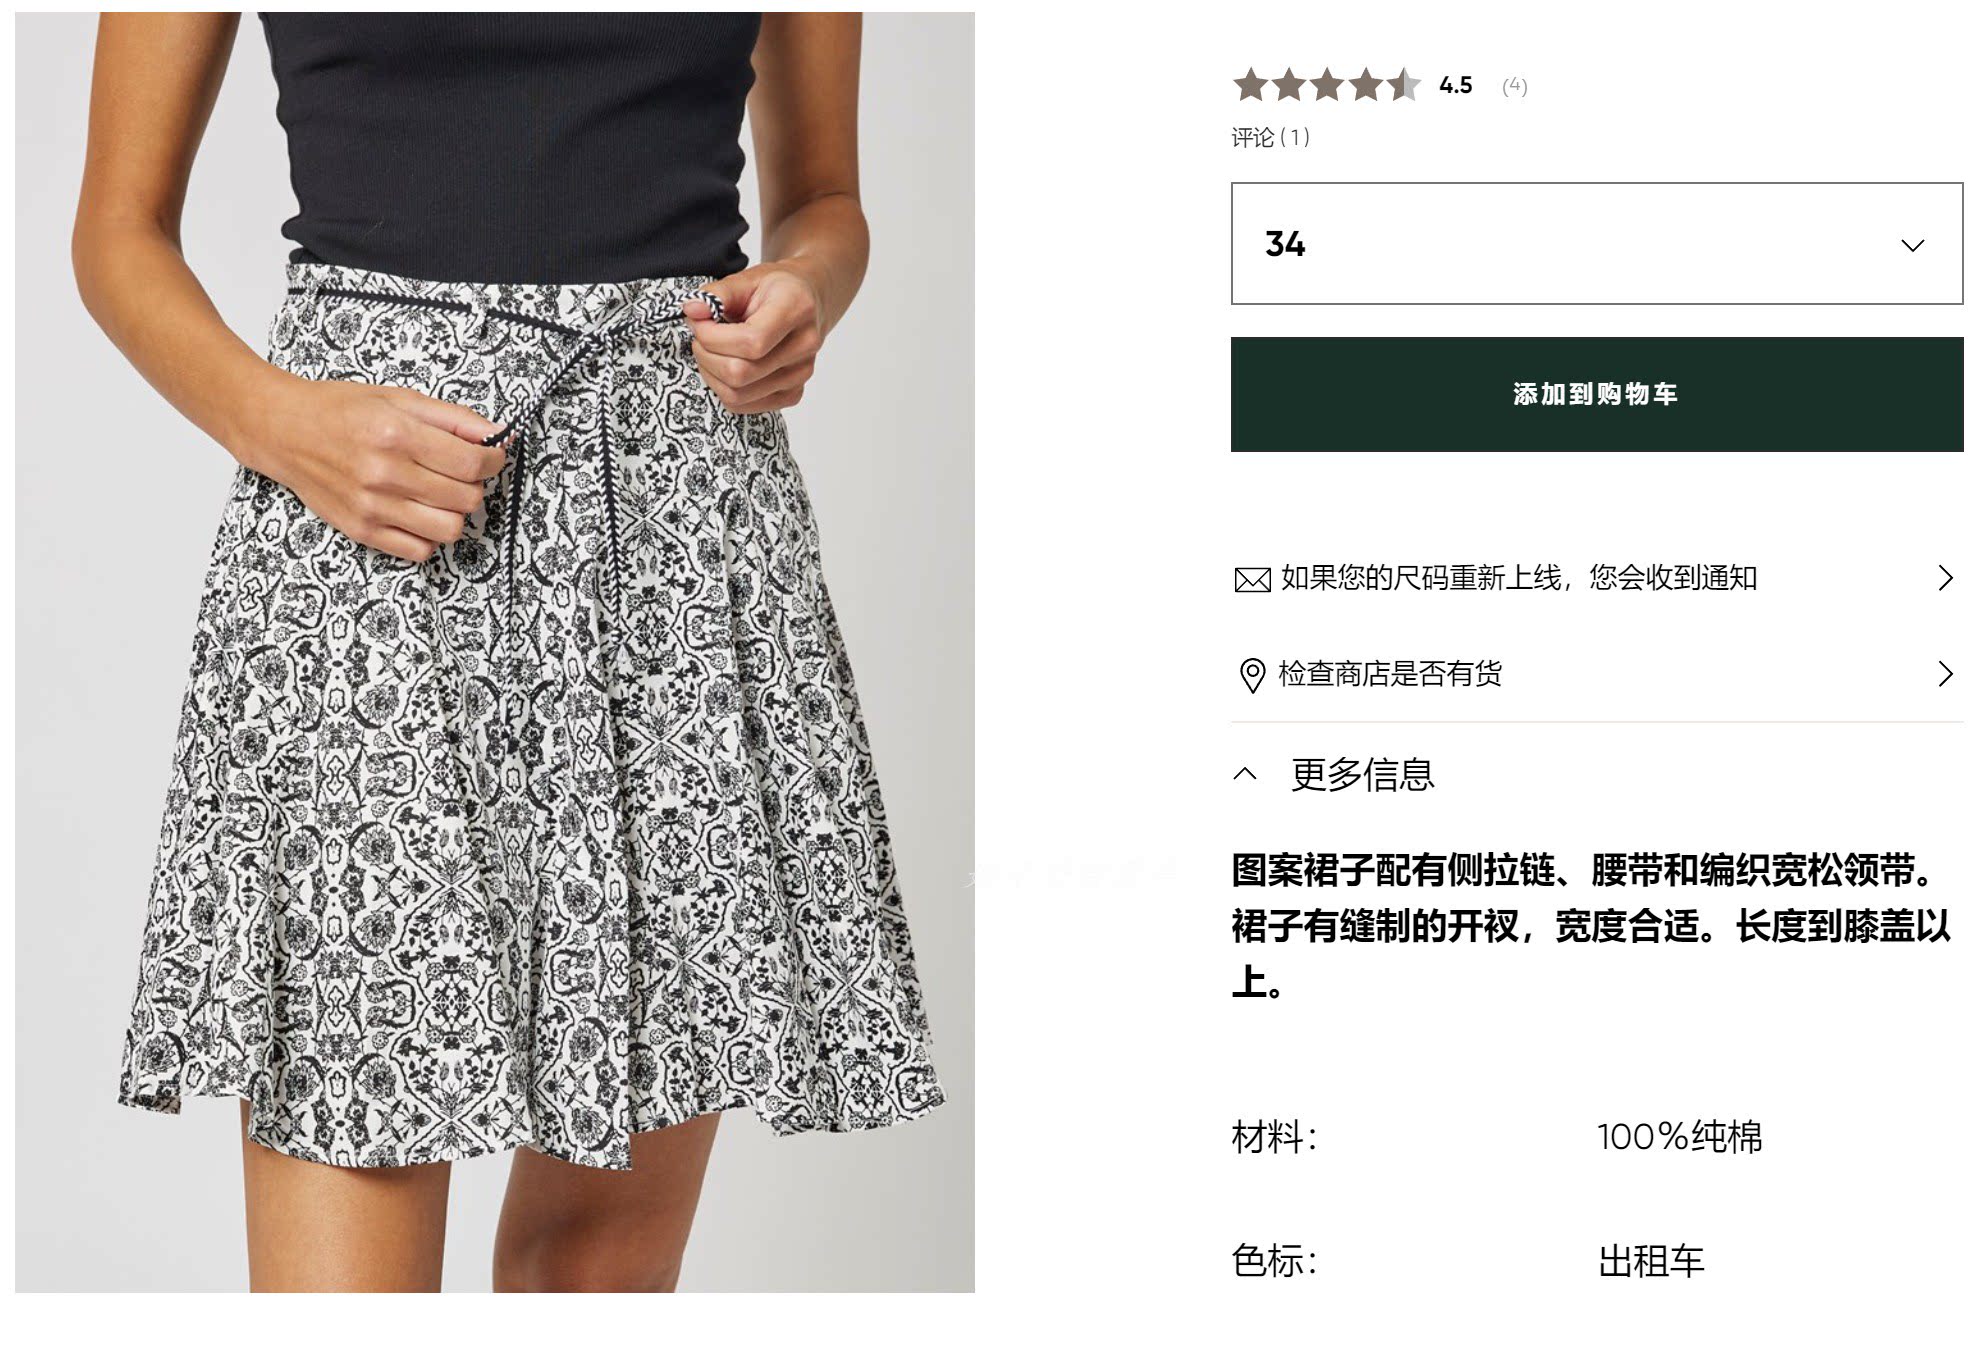This screenshot has height=1359, width=1983.
Task: Click the size dropdown chevron arrow
Action: tap(1912, 246)
